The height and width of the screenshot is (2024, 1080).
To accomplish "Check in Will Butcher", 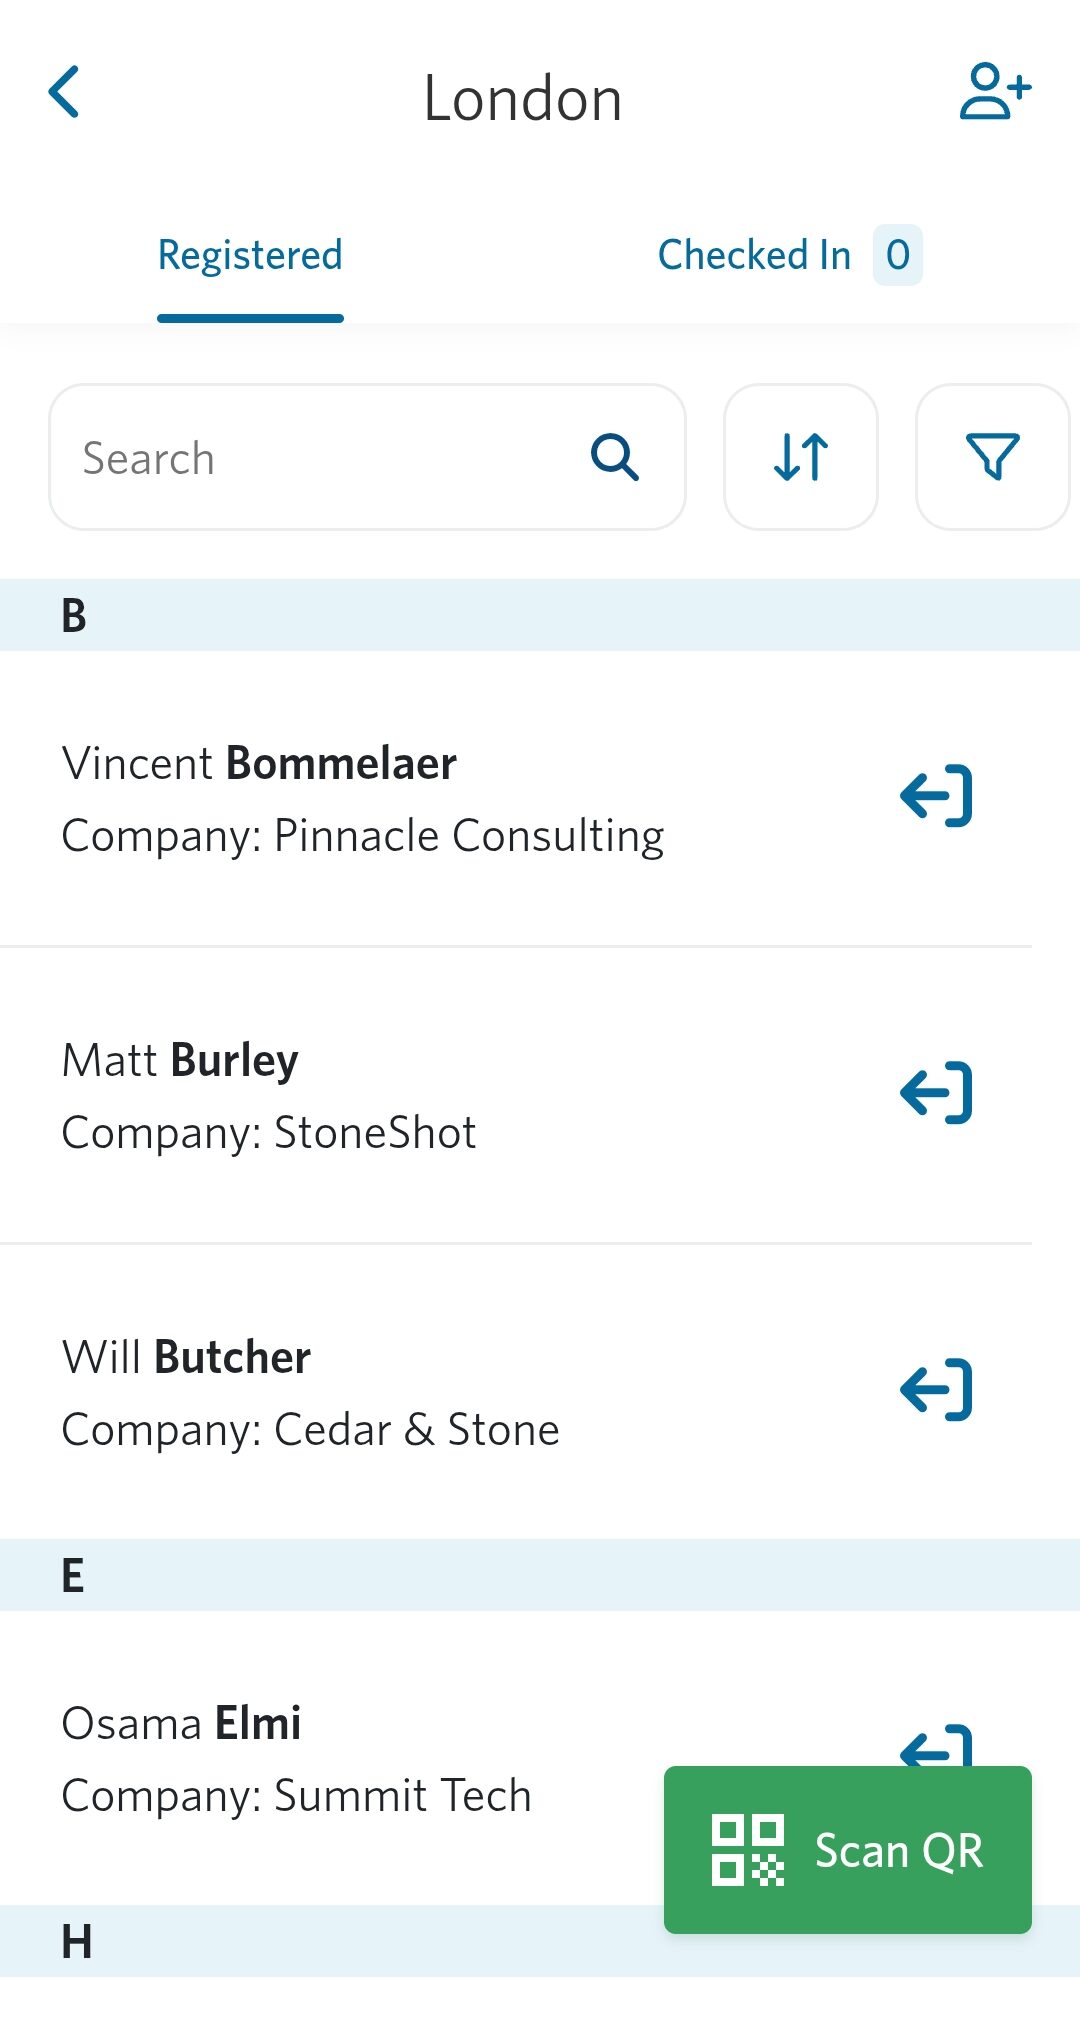I will 936,1390.
